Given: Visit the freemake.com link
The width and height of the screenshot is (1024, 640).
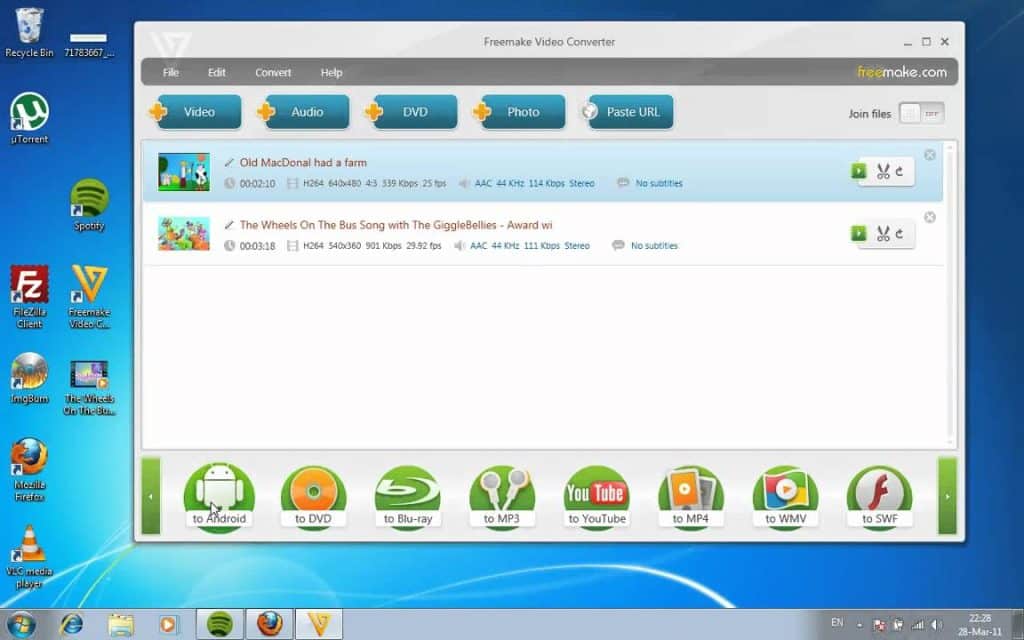Looking at the screenshot, I should [902, 72].
